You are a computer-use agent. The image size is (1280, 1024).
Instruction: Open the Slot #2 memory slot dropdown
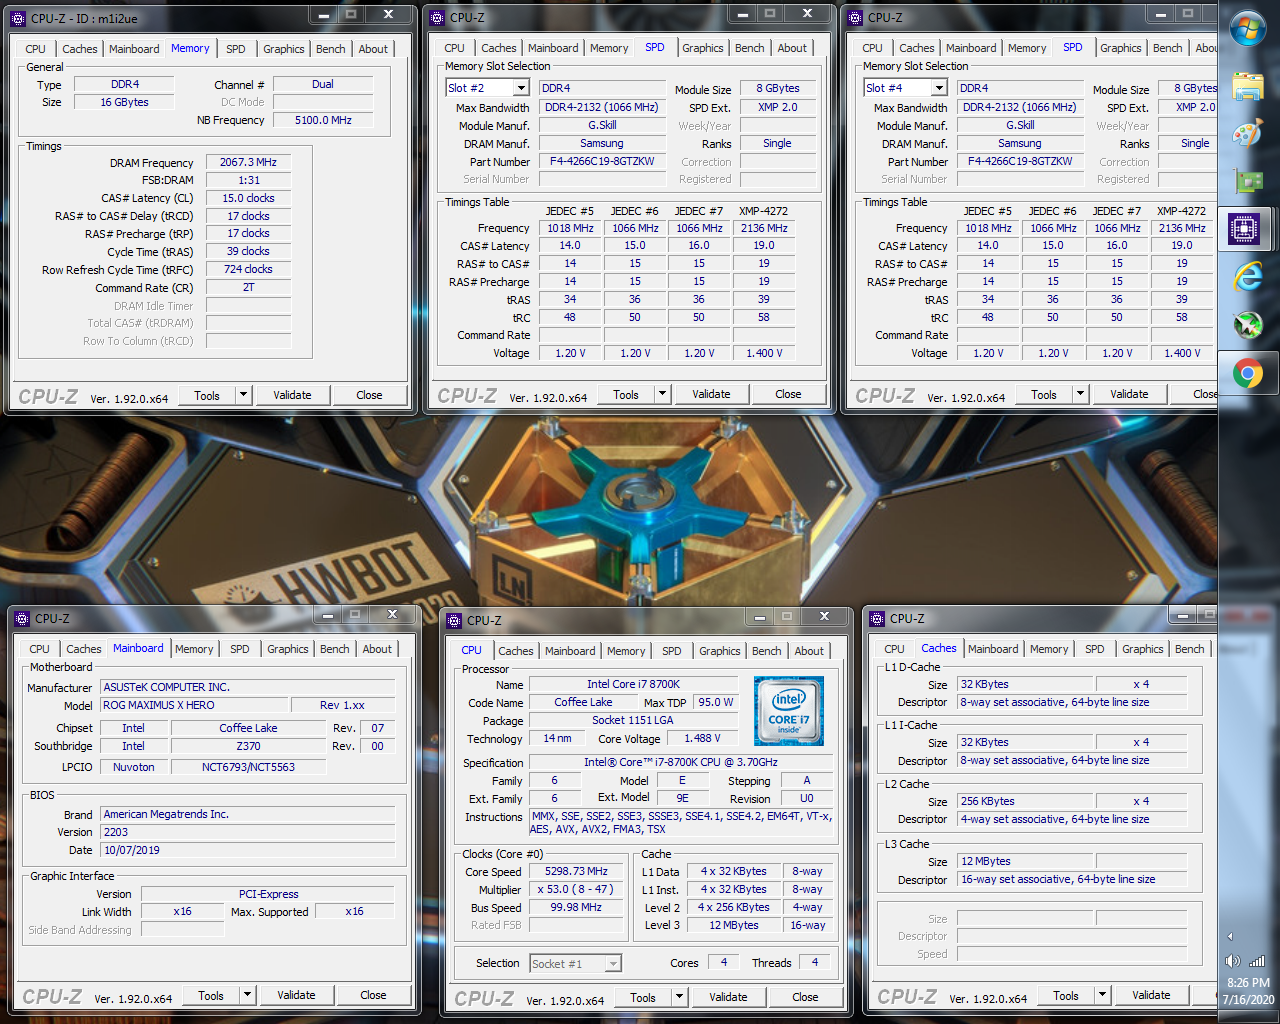click(x=520, y=88)
